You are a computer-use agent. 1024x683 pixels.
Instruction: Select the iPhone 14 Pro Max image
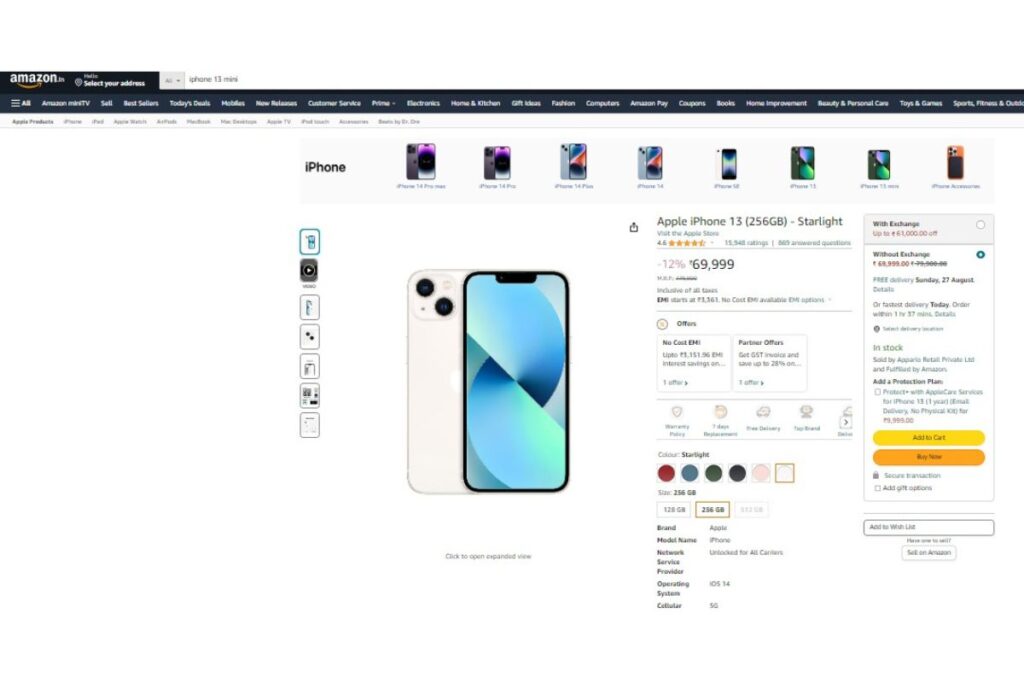pyautogui.click(x=421, y=162)
